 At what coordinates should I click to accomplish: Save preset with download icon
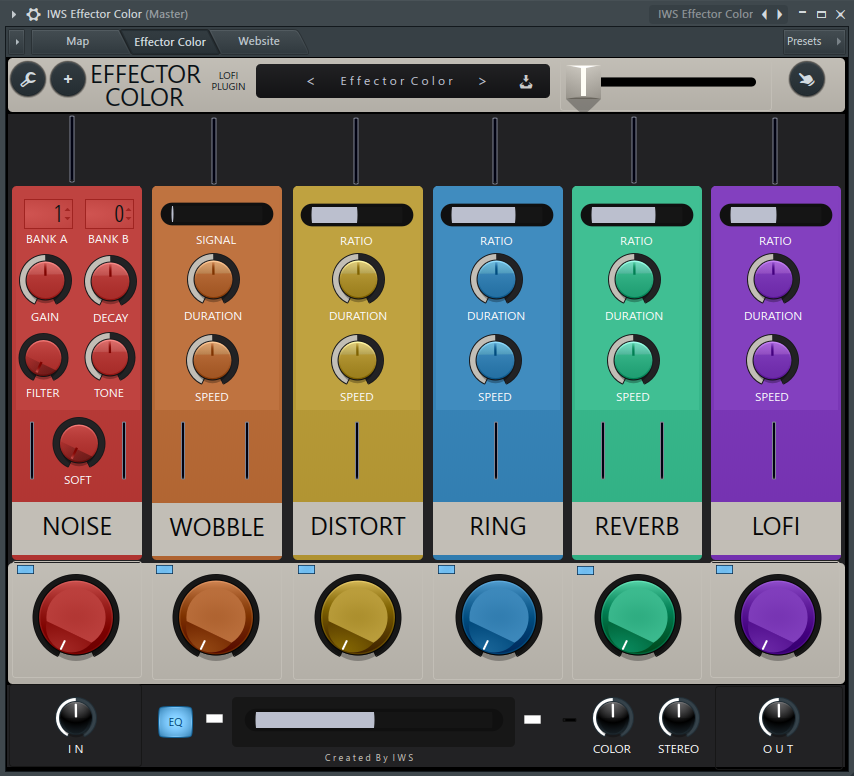(x=526, y=82)
